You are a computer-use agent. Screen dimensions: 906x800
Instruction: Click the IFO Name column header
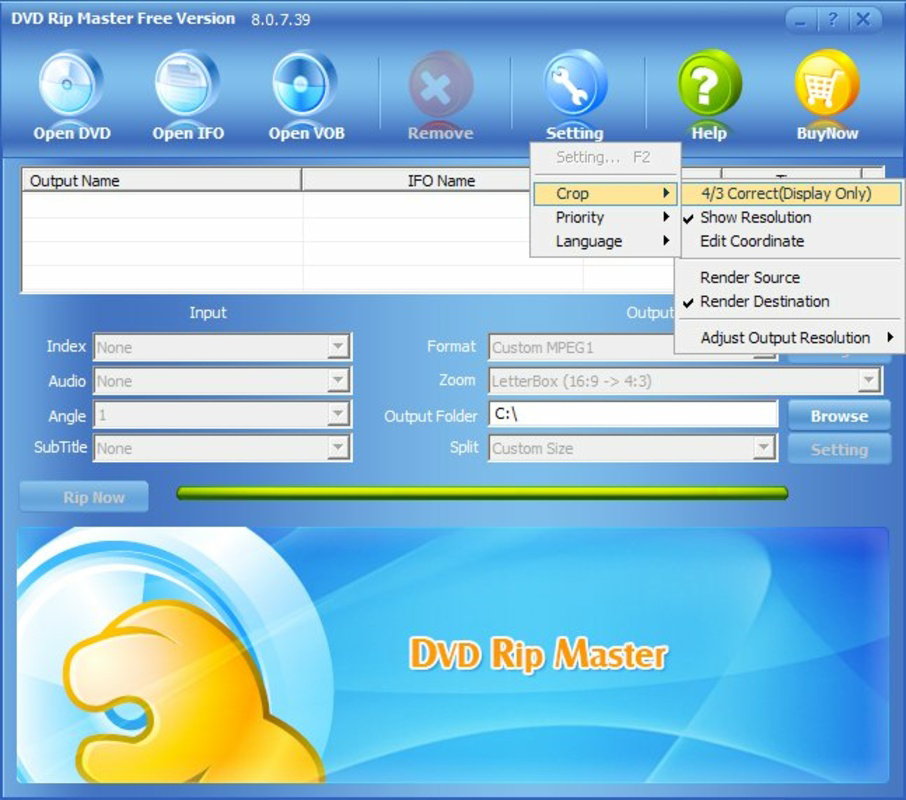coord(441,180)
